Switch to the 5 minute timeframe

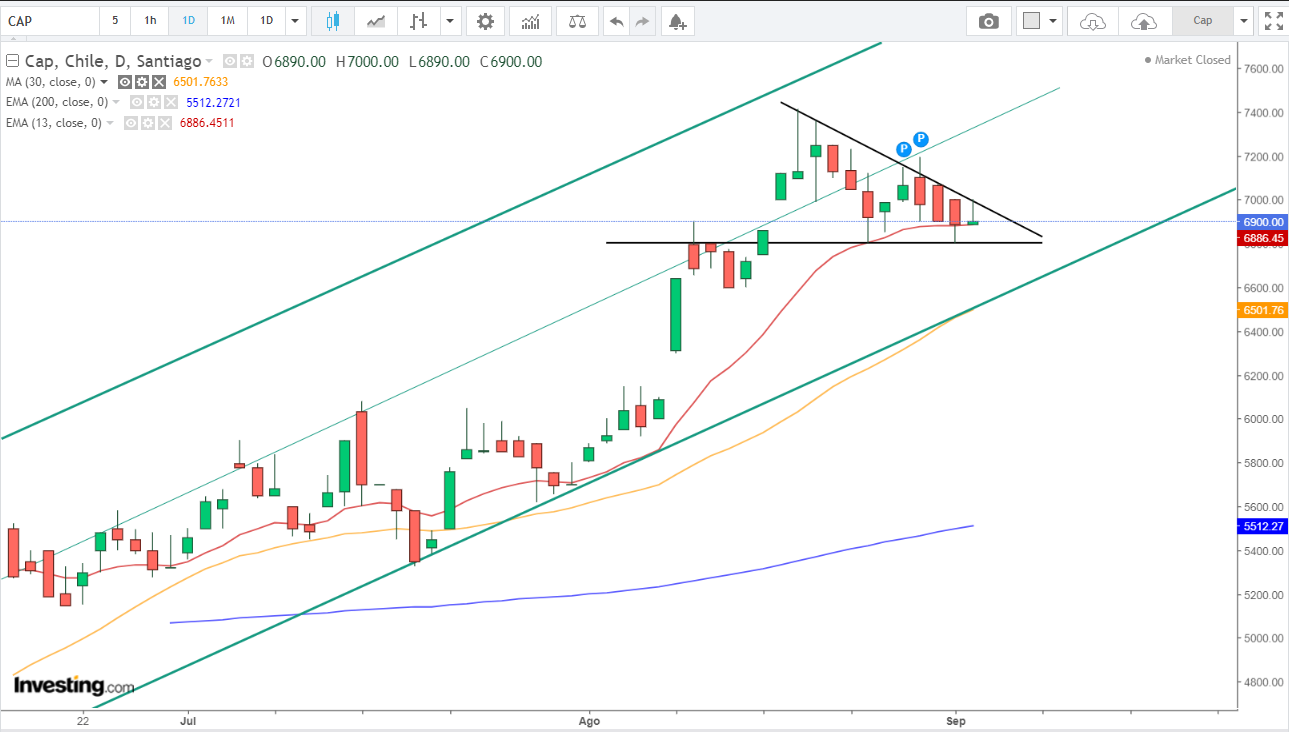[x=115, y=20]
